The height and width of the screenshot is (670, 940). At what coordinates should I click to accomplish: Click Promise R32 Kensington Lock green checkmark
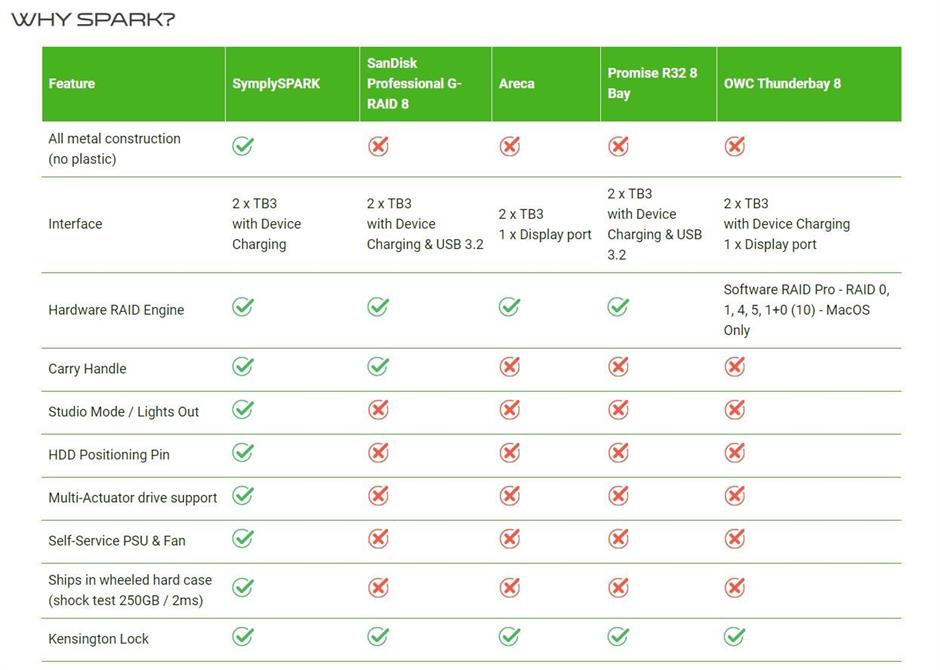click(618, 636)
